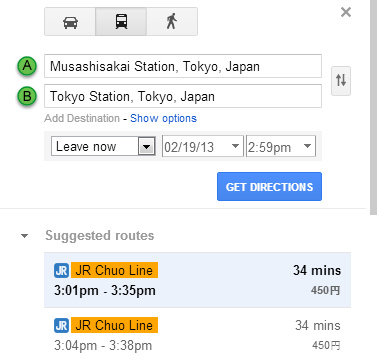Select the driving car mode icon
The width and height of the screenshot is (379, 362).
[70, 22]
